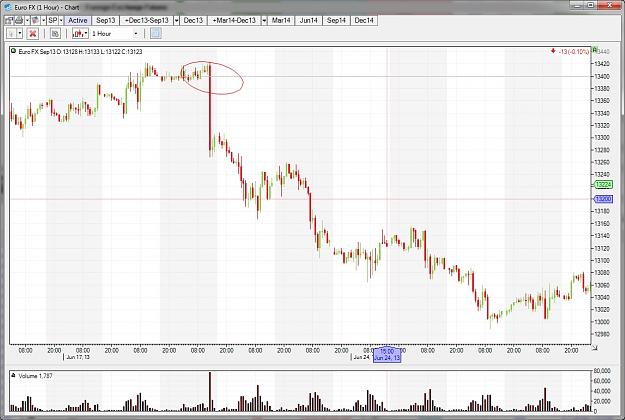
Task: Open dropdown arrow after +Dec13-Sep13
Action: click(x=177, y=20)
